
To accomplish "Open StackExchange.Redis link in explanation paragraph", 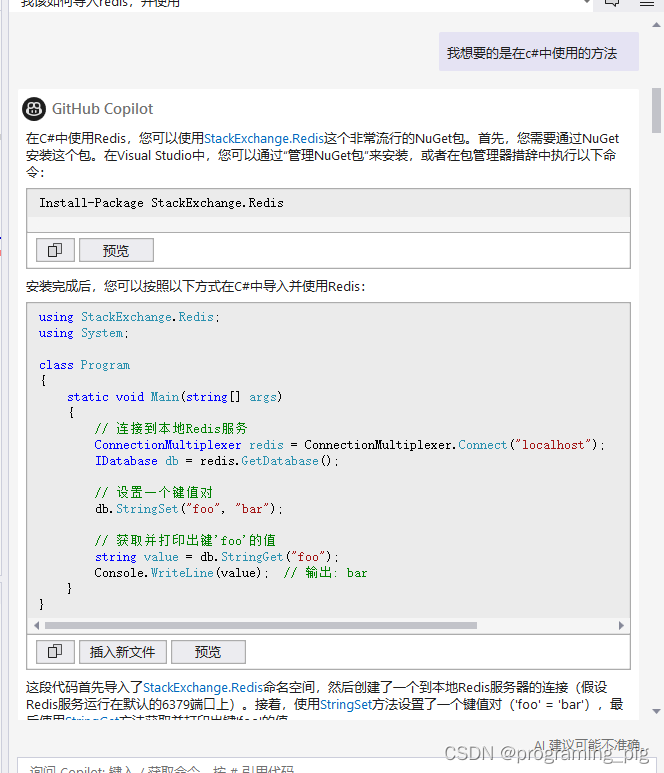I will point(203,687).
